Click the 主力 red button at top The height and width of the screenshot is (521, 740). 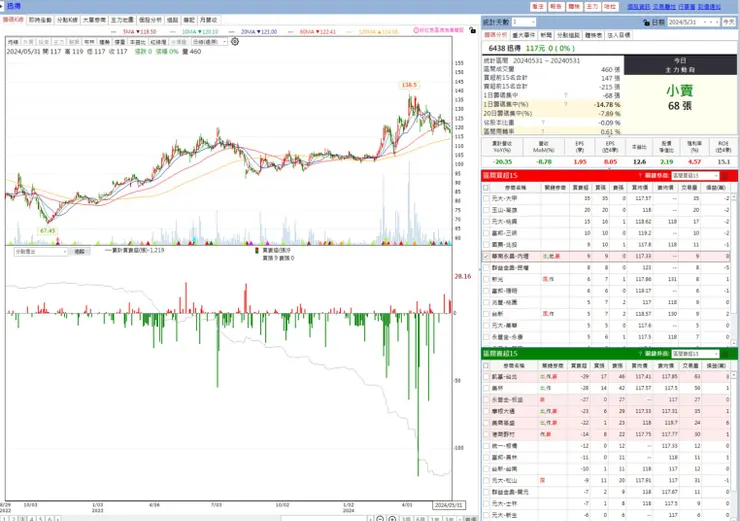[592, 7]
